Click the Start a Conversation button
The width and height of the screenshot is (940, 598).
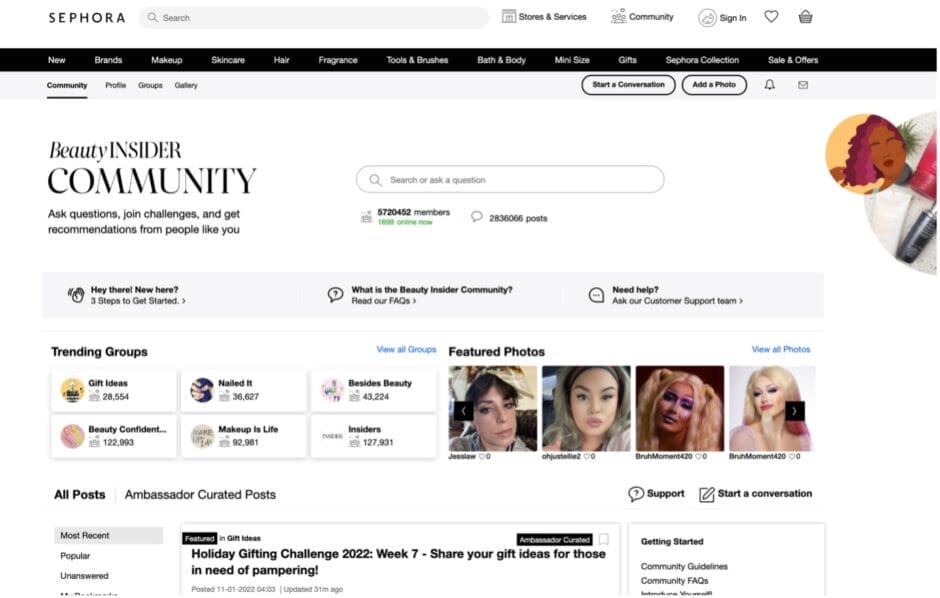tap(628, 85)
